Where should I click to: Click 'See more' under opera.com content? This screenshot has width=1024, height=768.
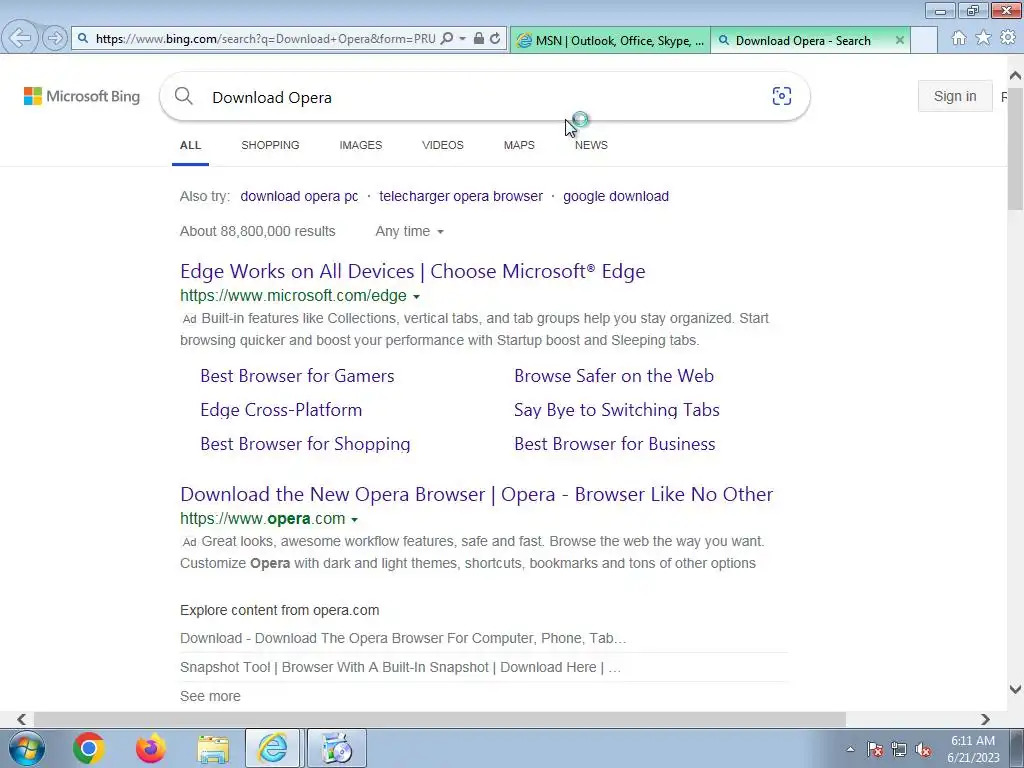coord(210,696)
